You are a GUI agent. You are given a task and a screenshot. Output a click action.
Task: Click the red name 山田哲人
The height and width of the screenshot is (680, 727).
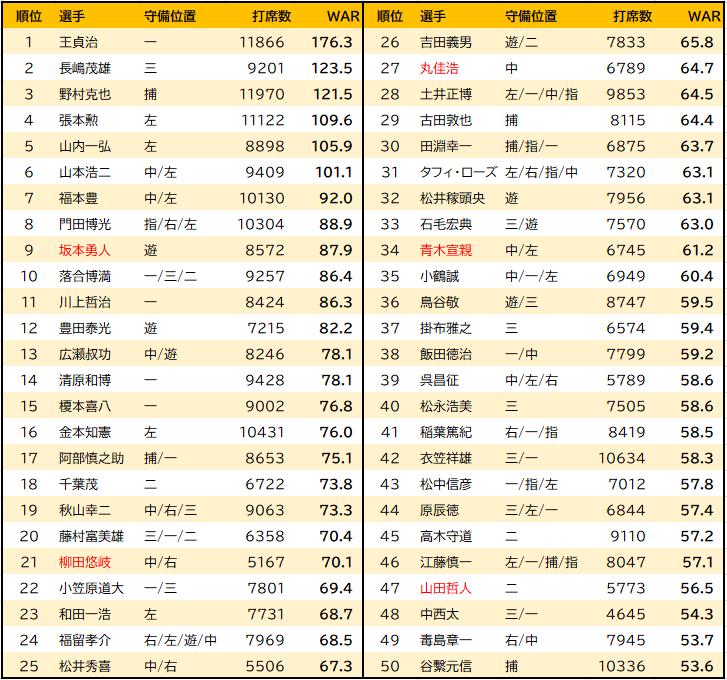point(446,587)
